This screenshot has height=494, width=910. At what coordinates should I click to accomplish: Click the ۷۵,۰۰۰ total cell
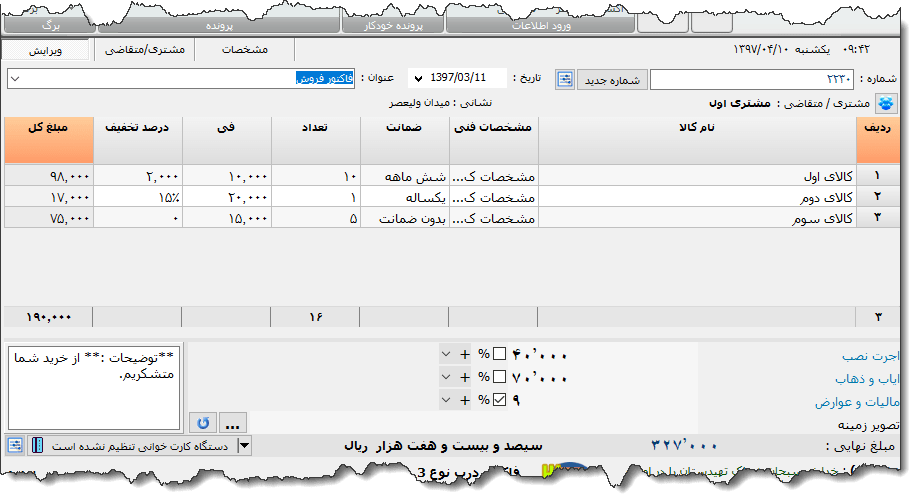coord(49,218)
